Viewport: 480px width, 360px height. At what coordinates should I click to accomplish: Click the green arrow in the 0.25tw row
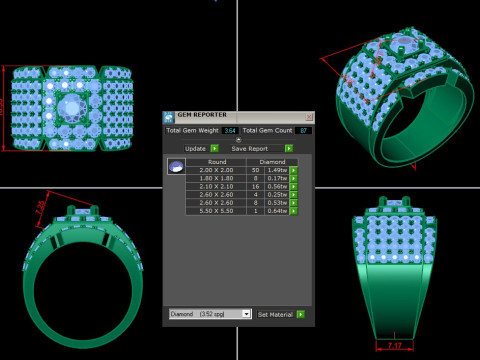point(293,195)
